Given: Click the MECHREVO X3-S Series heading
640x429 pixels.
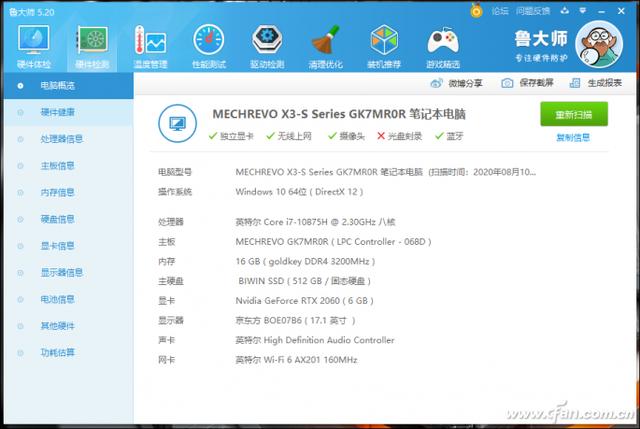Looking at the screenshot, I should (x=339, y=114).
